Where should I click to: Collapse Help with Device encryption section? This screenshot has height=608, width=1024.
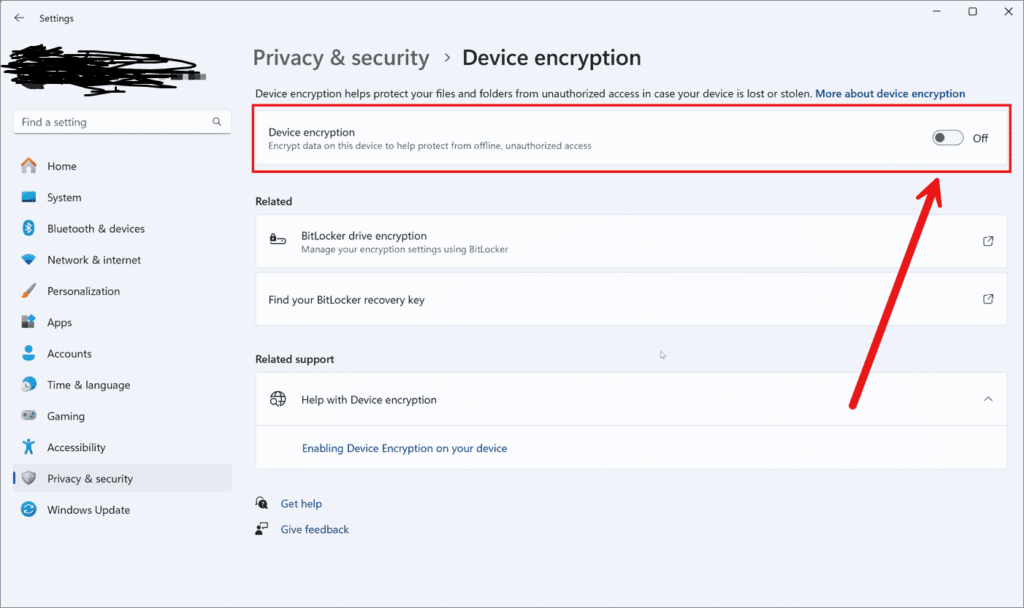coord(988,399)
